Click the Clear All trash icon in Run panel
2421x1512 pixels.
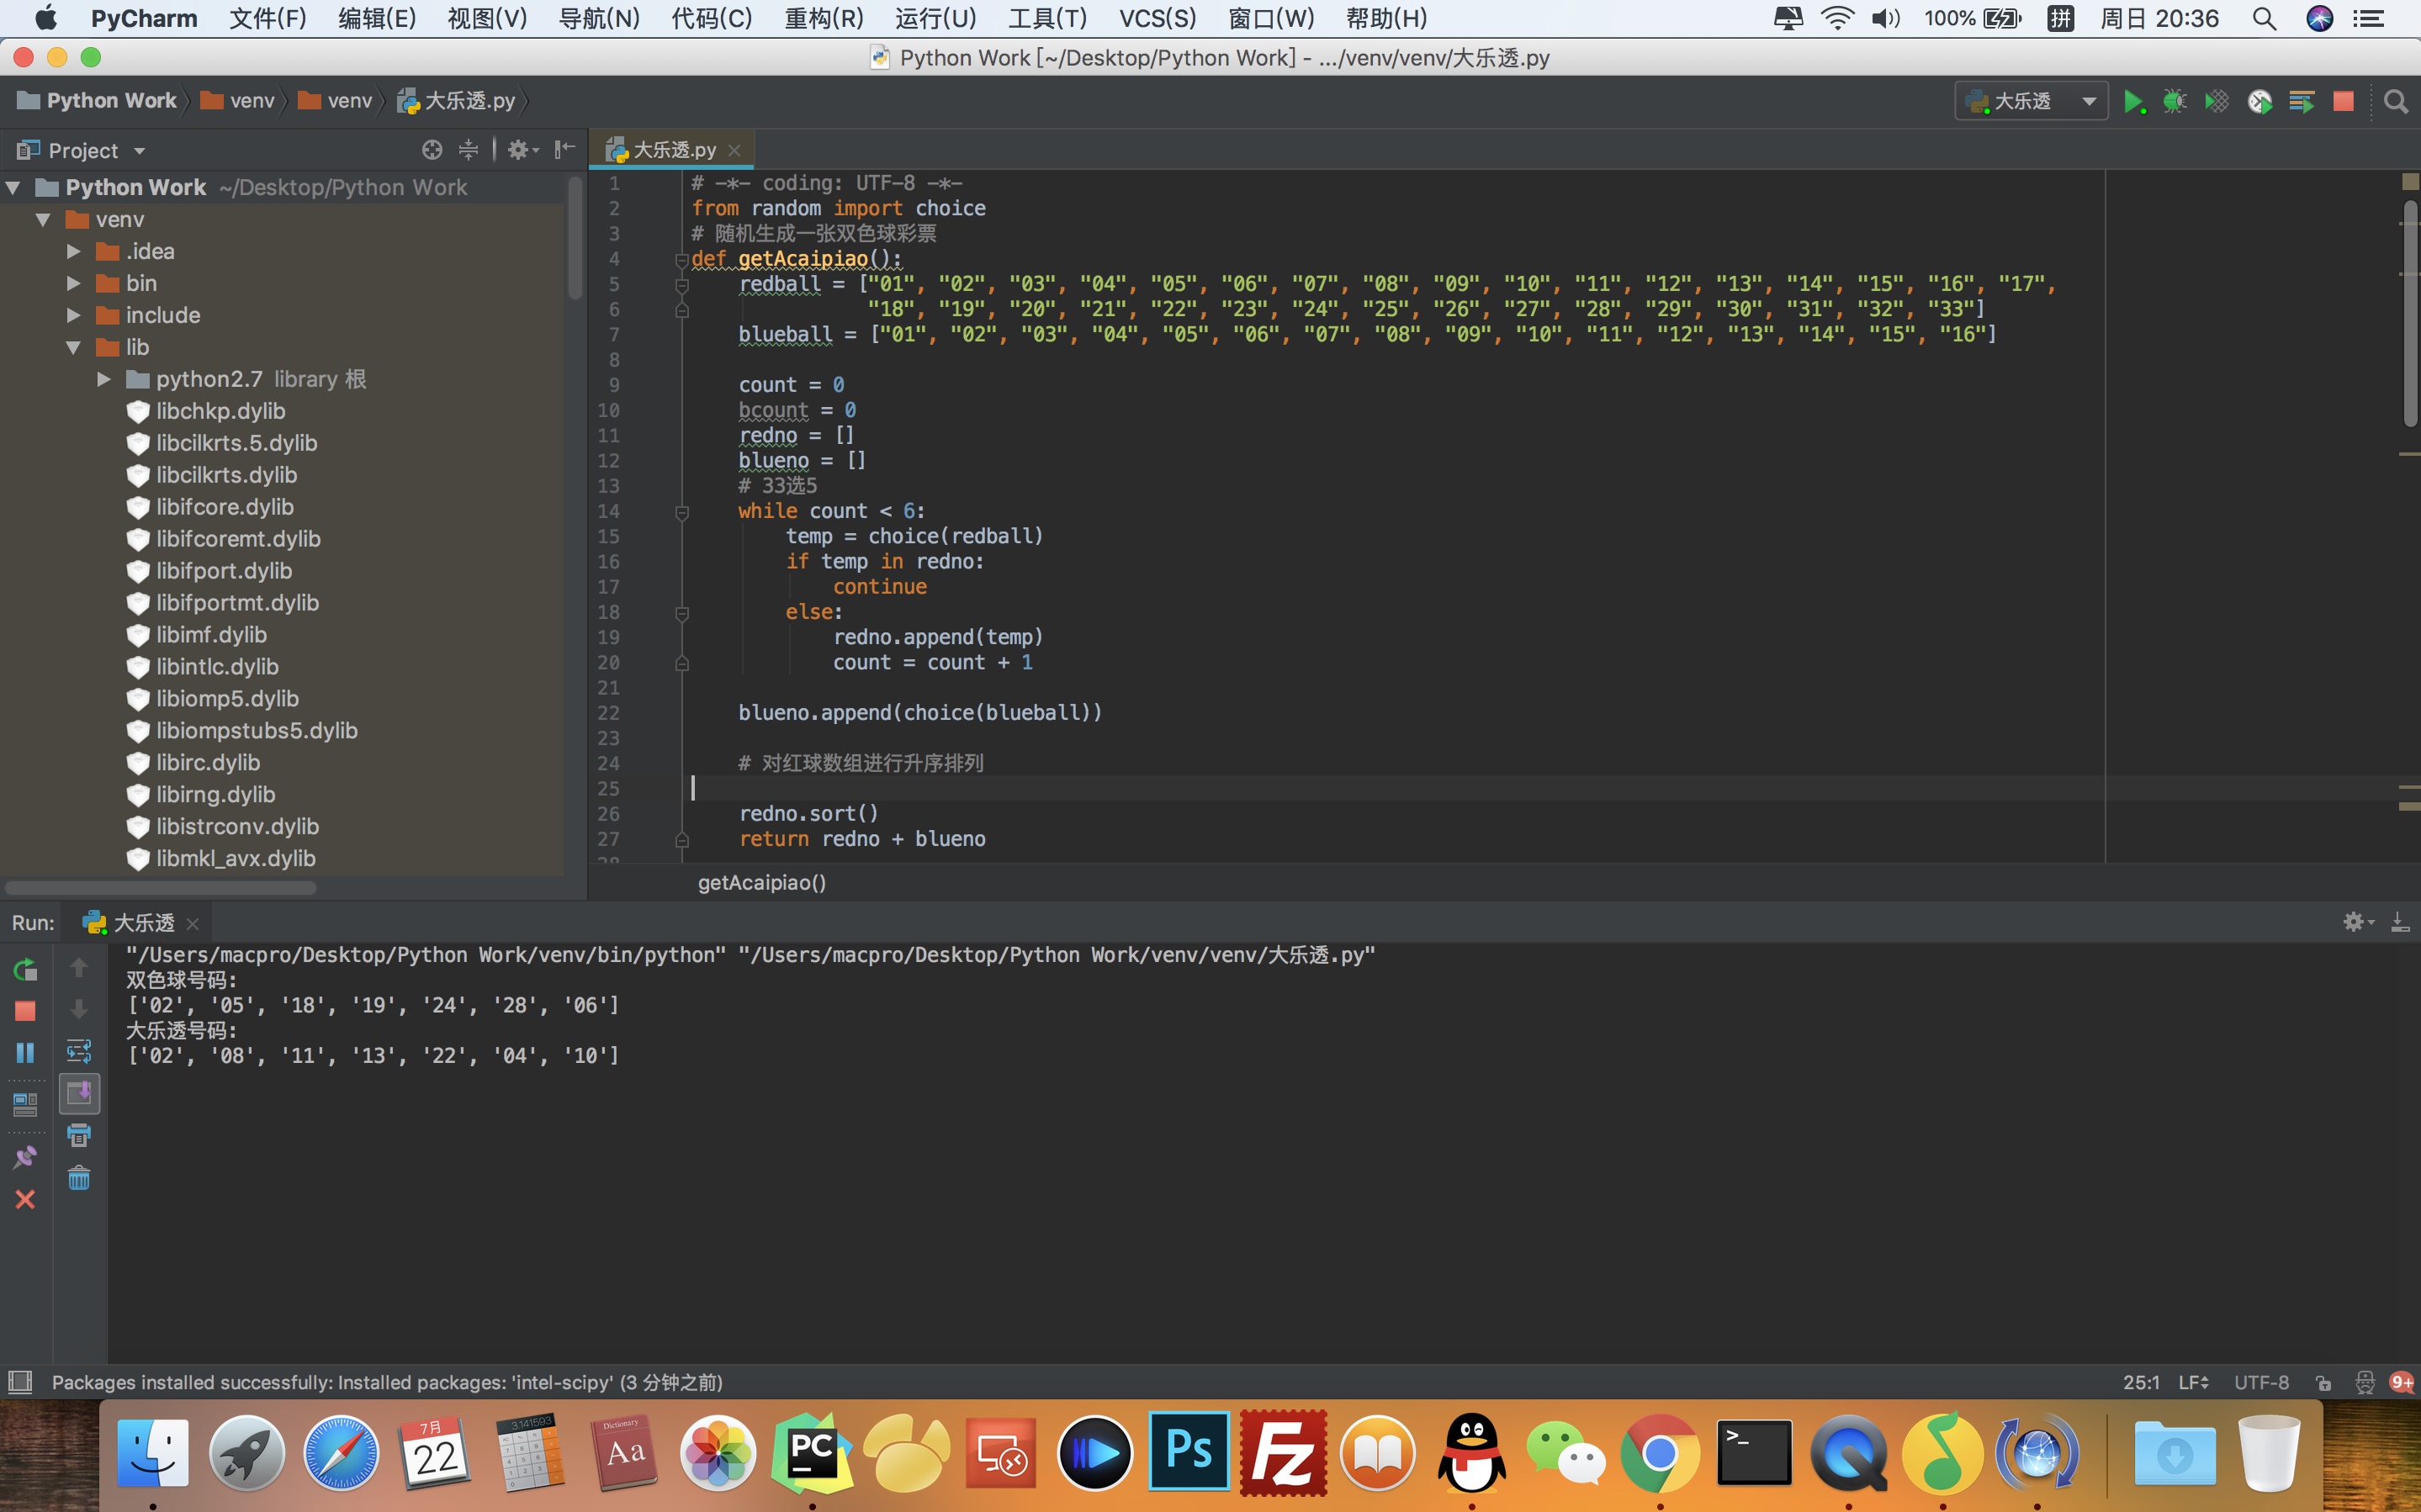pyautogui.click(x=79, y=1178)
